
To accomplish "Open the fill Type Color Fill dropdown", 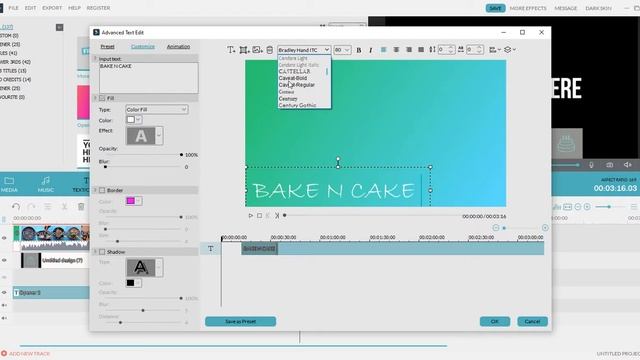I will tap(157, 109).
